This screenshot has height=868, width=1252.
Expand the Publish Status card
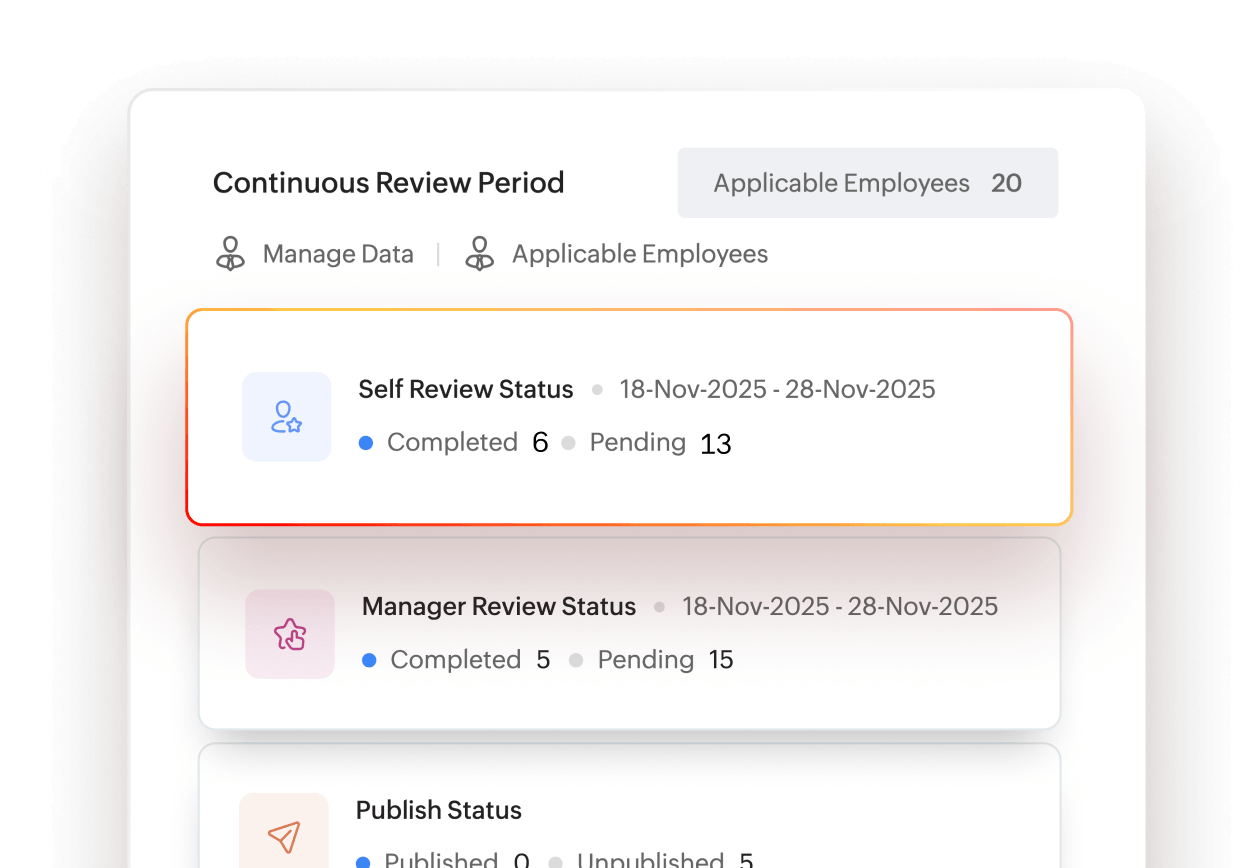[628, 810]
